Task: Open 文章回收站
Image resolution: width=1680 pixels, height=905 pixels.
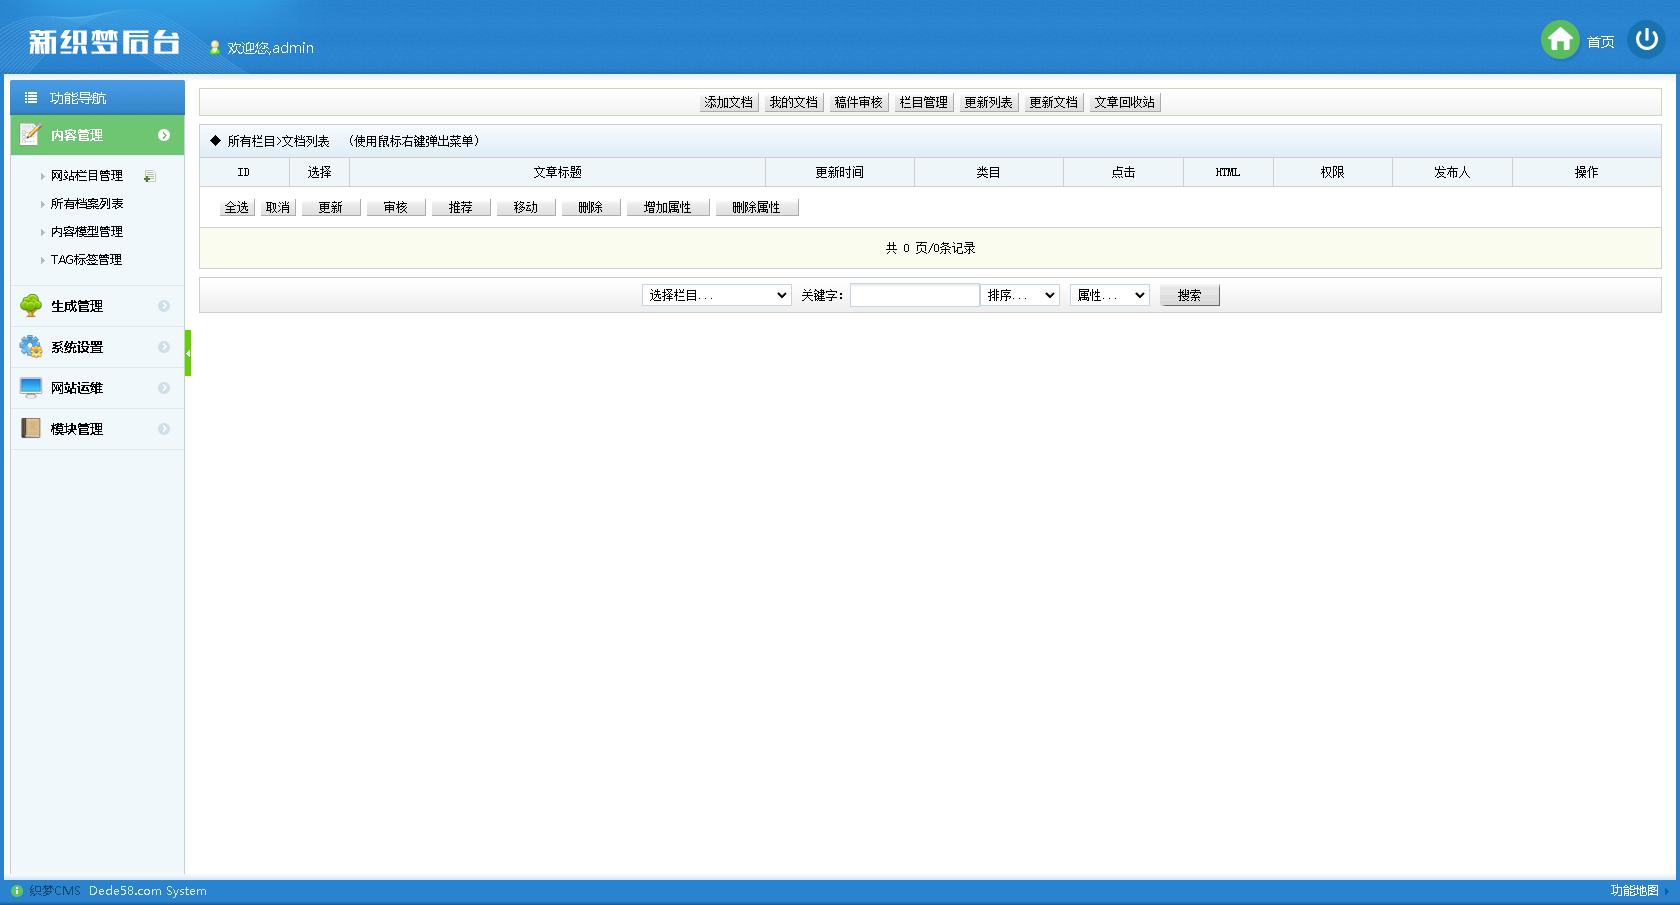Action: (1124, 101)
